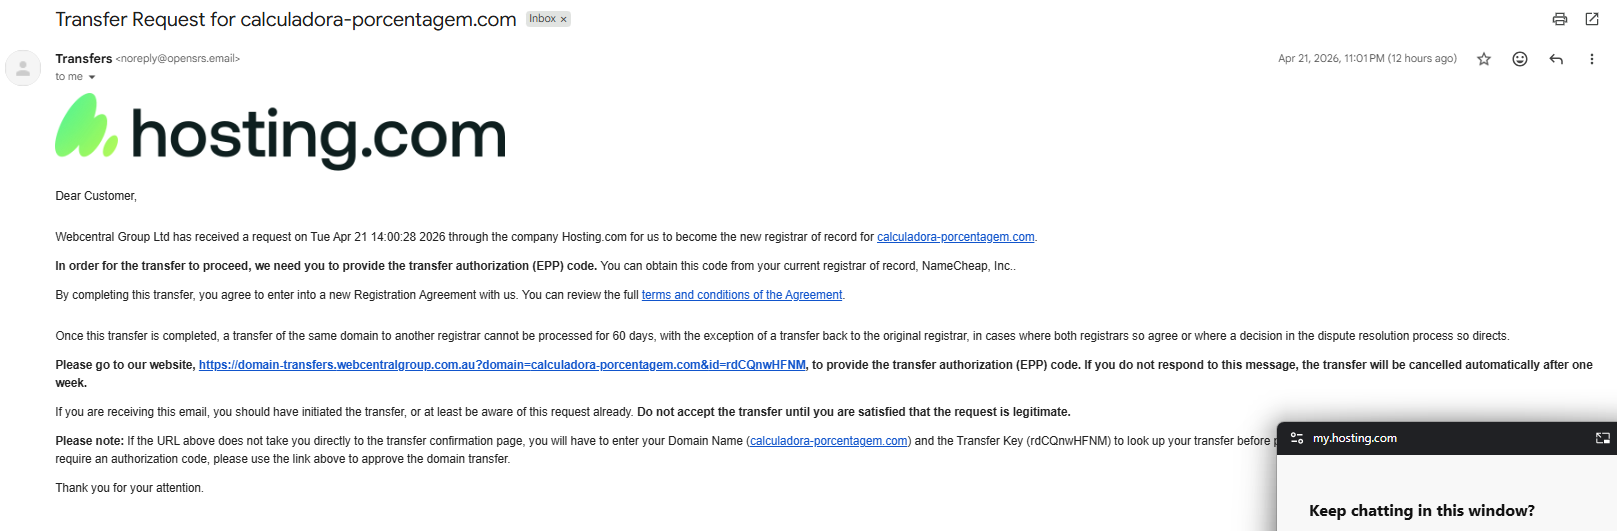Click the sender's profile avatar
The height and width of the screenshot is (531, 1617).
click(x=23, y=68)
